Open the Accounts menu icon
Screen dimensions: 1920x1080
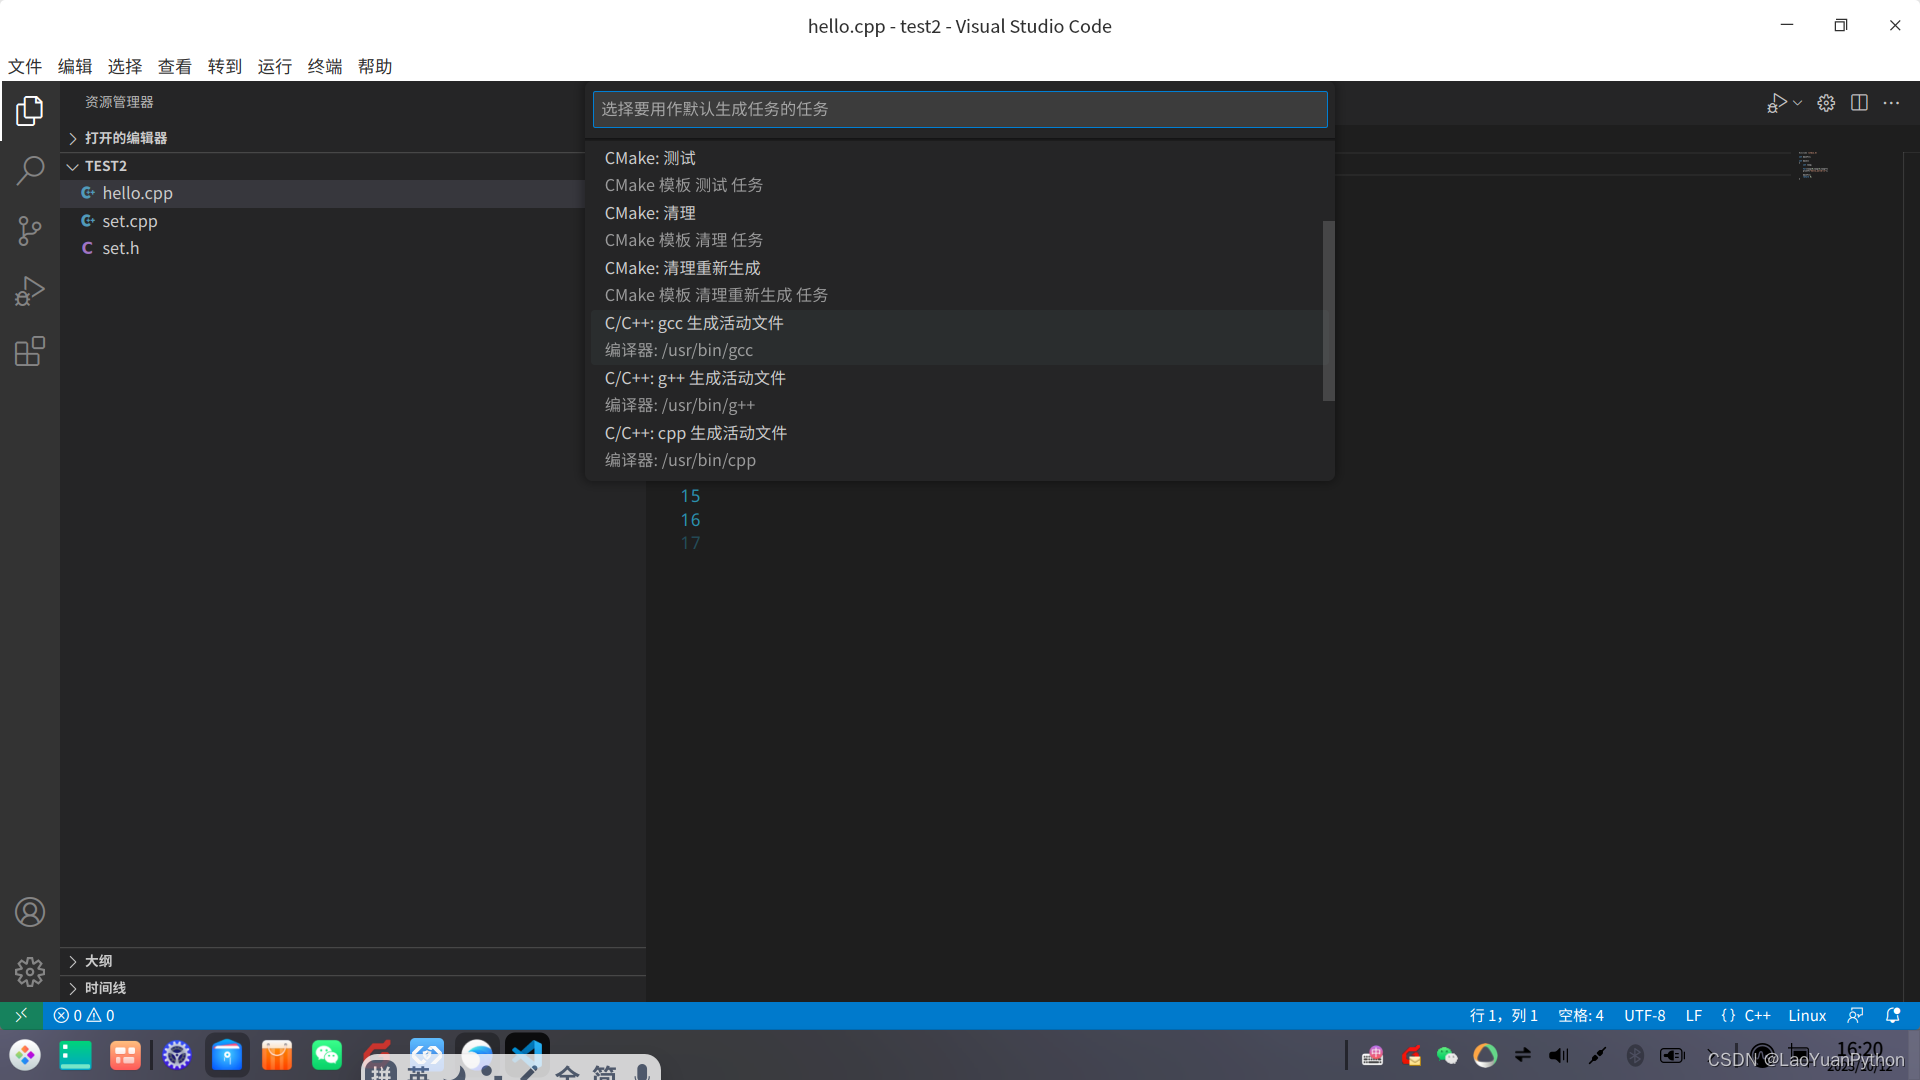(30, 912)
